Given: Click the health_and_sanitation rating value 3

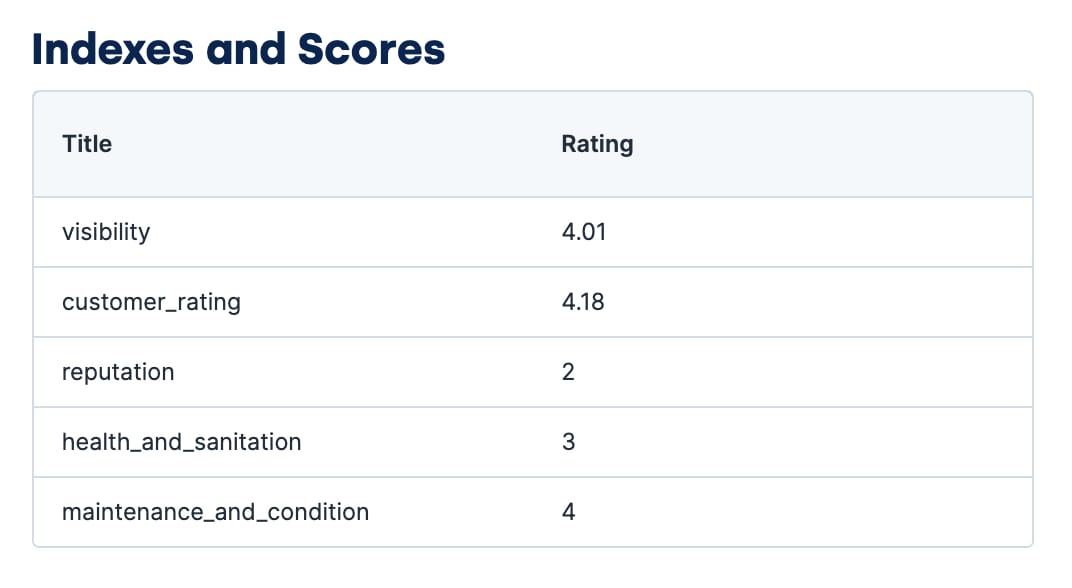Looking at the screenshot, I should tap(568, 442).
